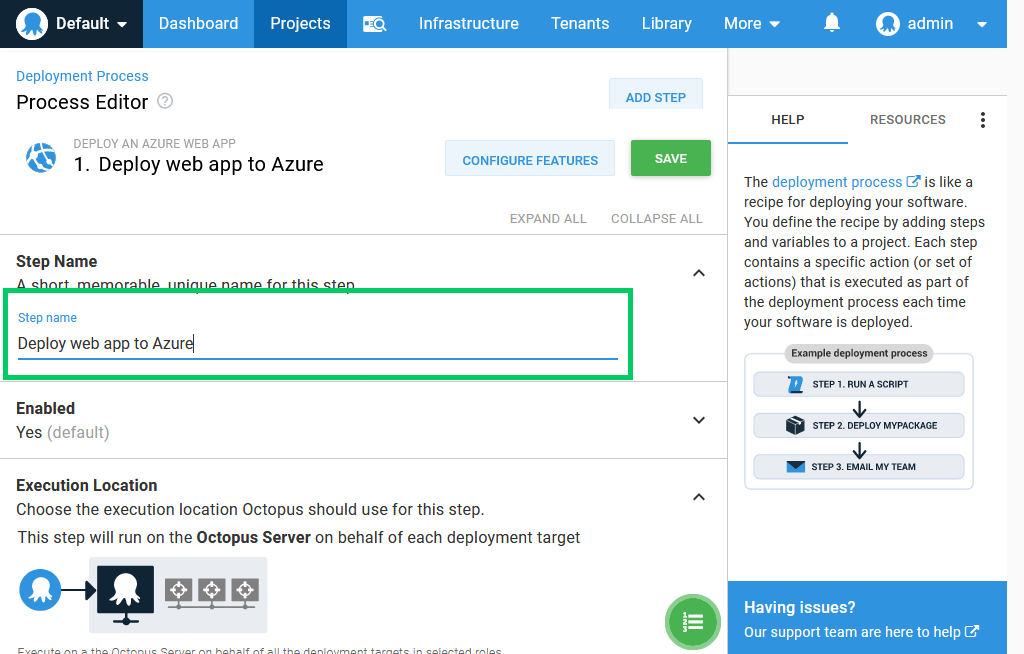Open the help panel three-dot menu

982,120
